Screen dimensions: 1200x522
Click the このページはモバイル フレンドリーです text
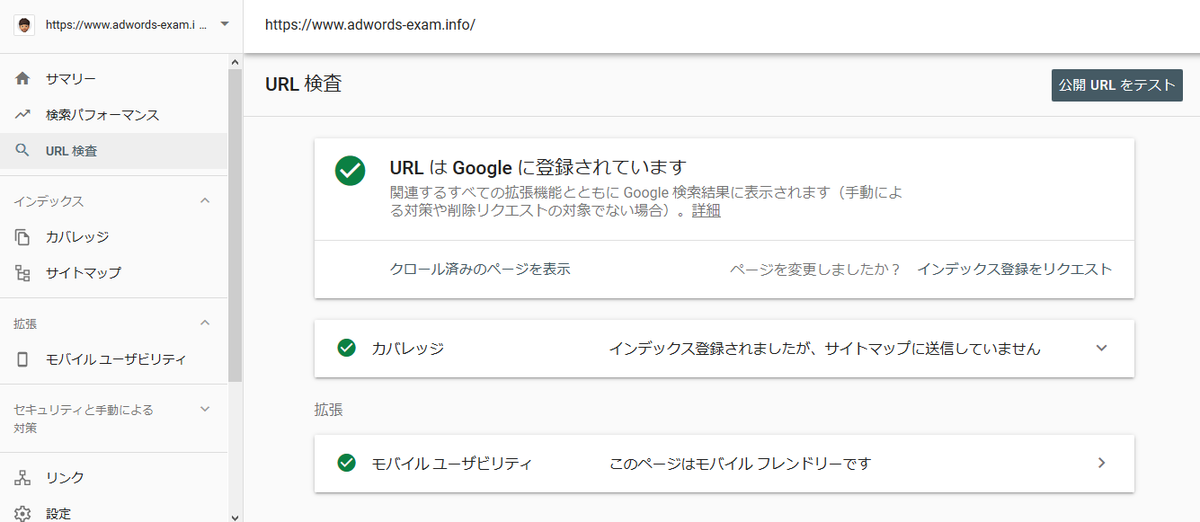740,464
